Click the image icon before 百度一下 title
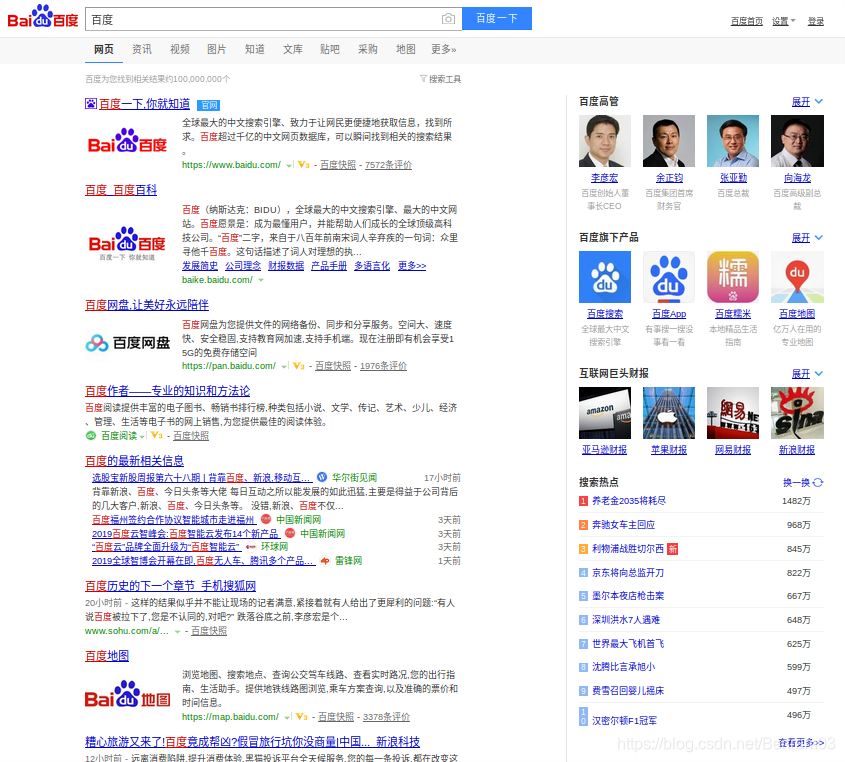 click(x=91, y=103)
